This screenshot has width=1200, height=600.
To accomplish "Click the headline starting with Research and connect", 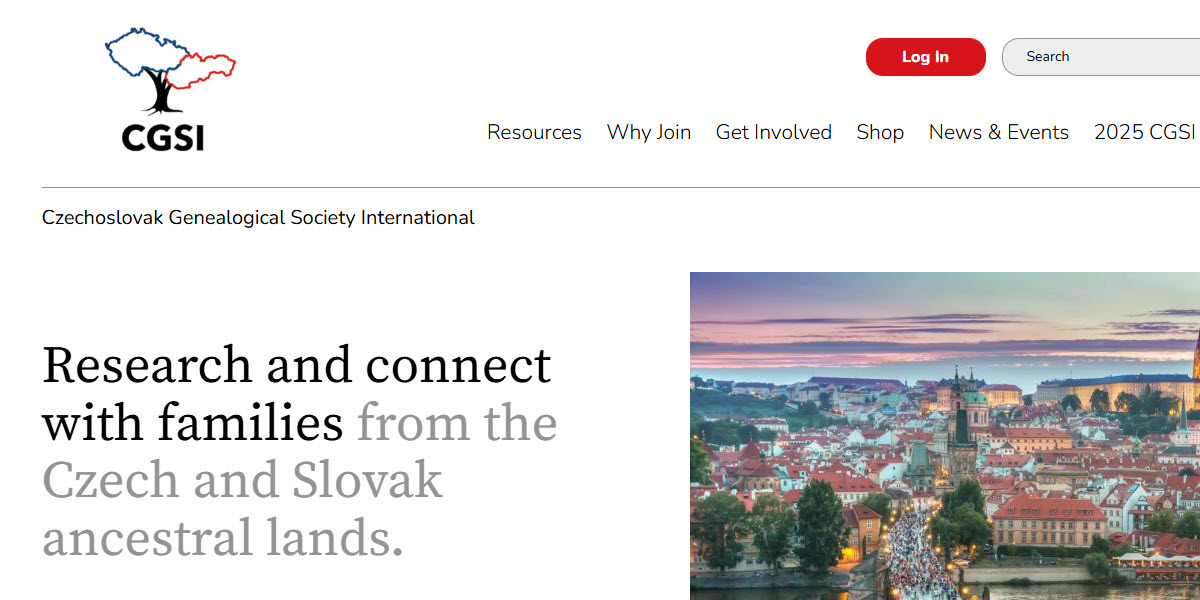I will click(295, 365).
